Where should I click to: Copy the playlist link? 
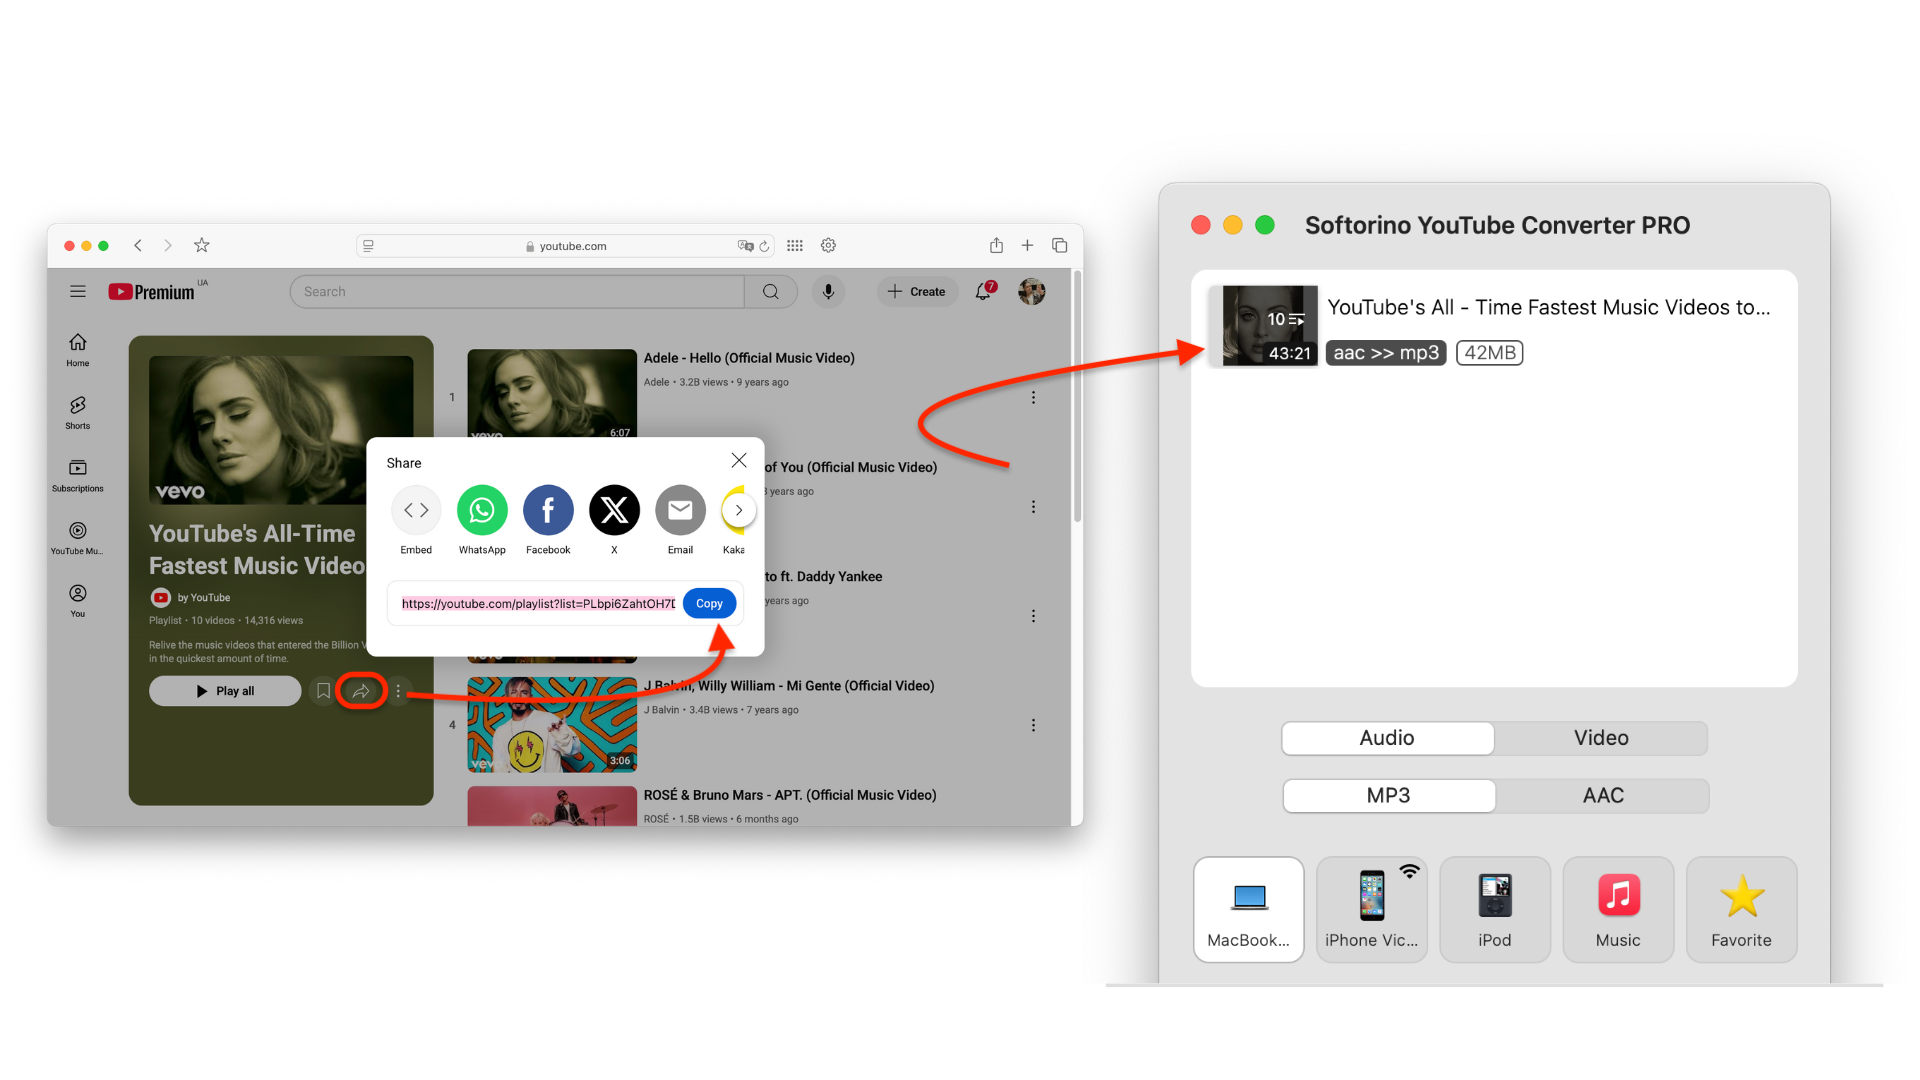709,603
